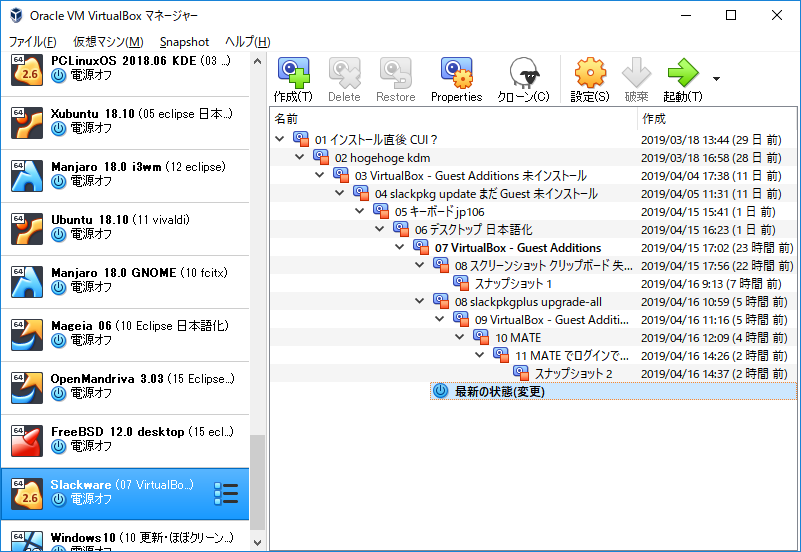801x552 pixels.
Task: Collapse 06 デスクトップ 日本語化 snapshot node
Action: (x=380, y=229)
